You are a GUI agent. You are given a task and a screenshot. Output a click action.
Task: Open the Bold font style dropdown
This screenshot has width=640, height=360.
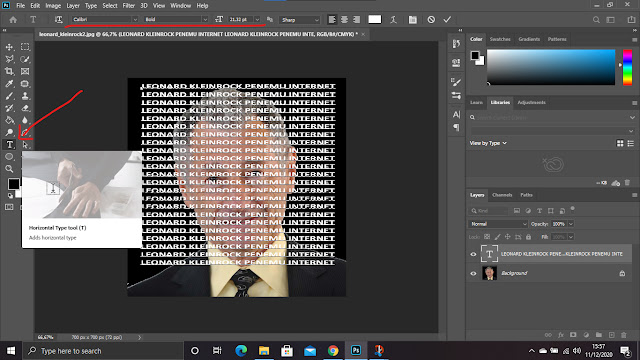176,20
